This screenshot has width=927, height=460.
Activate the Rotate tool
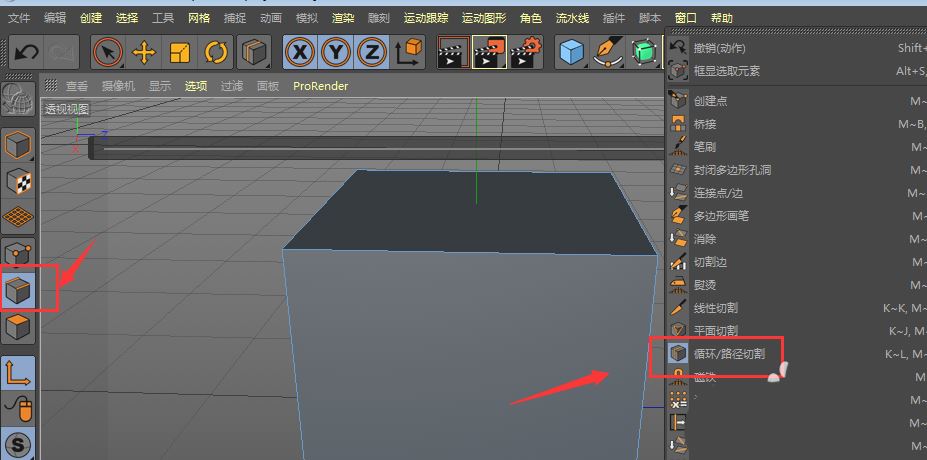[215, 52]
